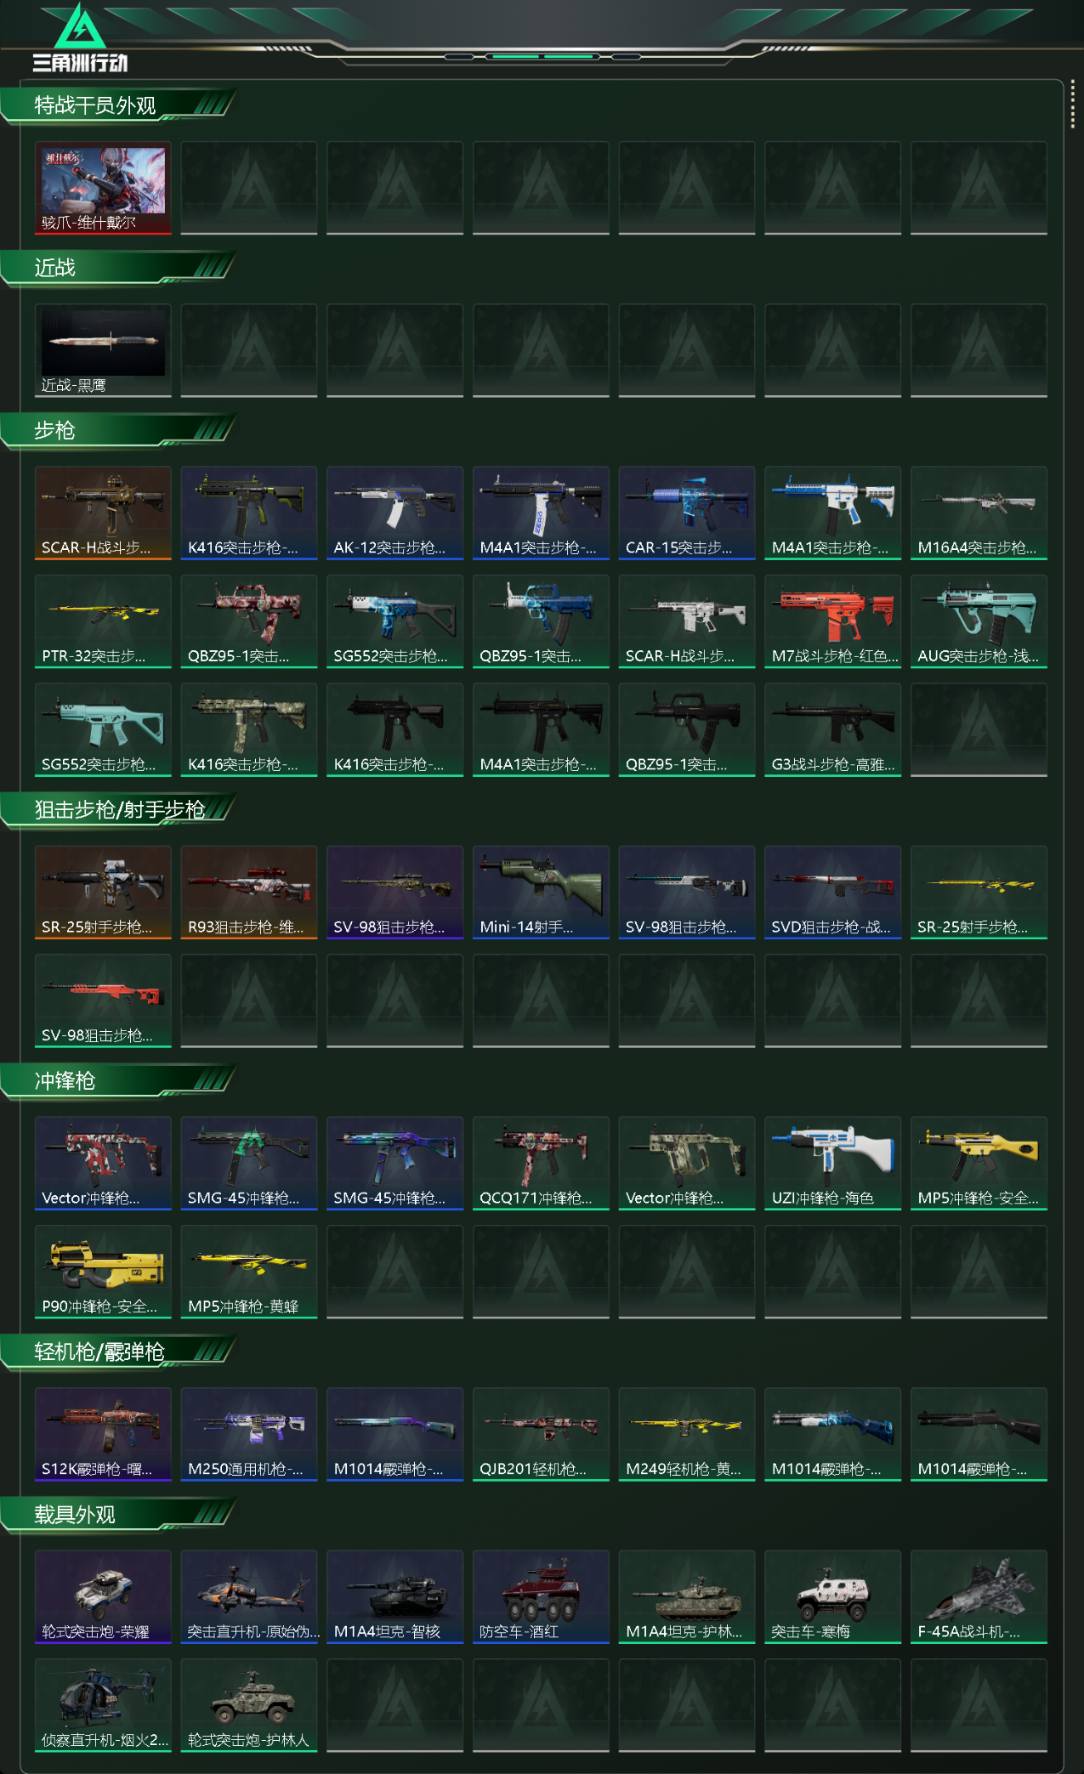Screen dimensions: 1084x1774
Task: Choose the AK-12突击步枪 skin
Action: click(x=395, y=513)
